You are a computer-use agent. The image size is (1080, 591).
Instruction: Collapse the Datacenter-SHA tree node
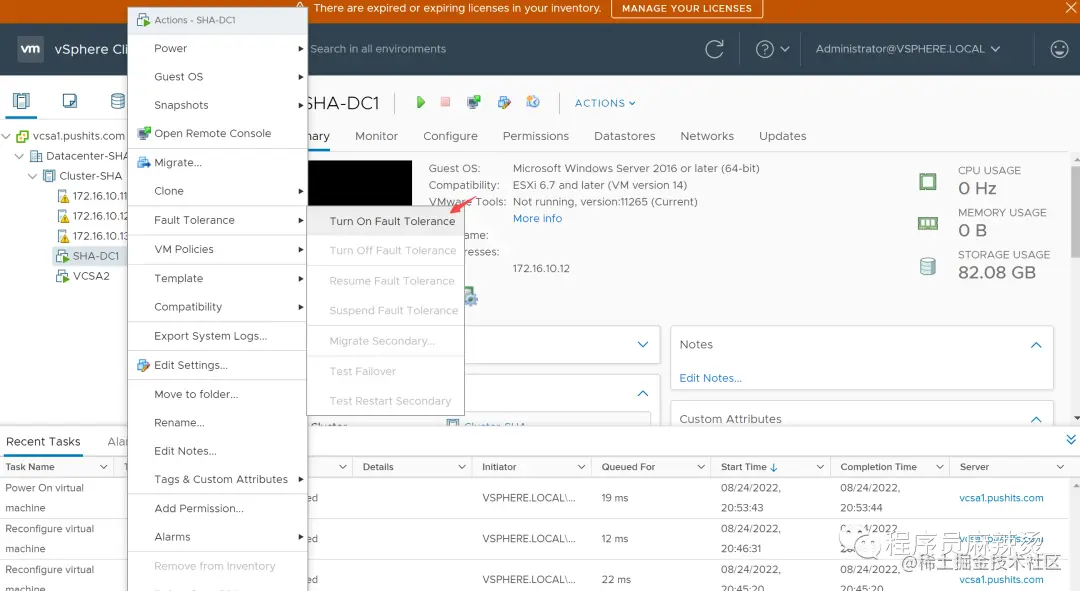pyautogui.click(x=19, y=156)
